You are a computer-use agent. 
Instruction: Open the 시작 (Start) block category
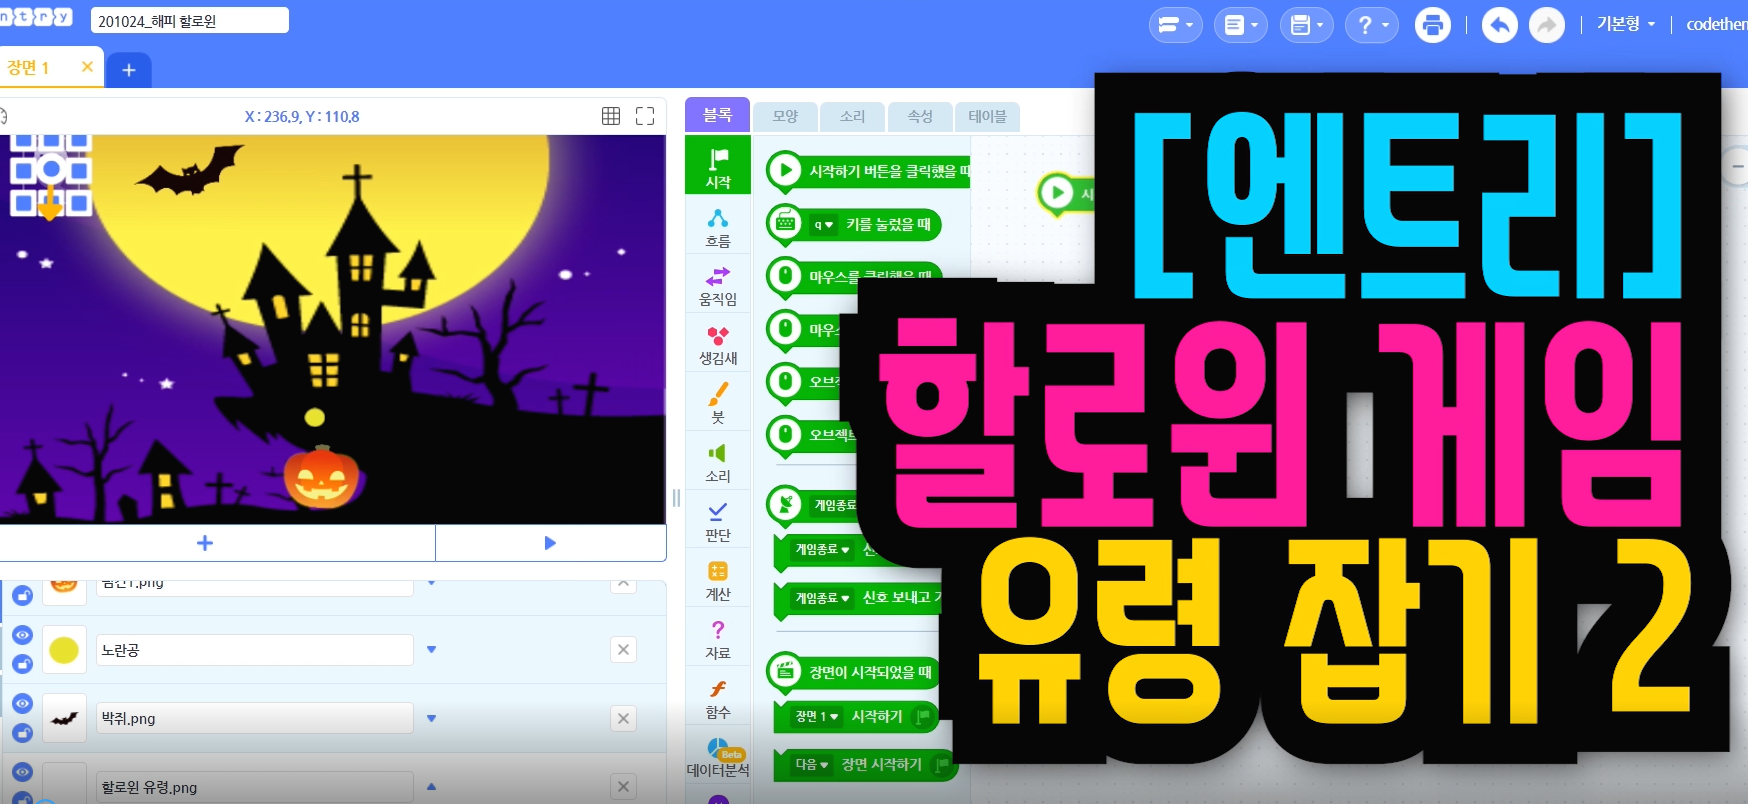click(718, 166)
